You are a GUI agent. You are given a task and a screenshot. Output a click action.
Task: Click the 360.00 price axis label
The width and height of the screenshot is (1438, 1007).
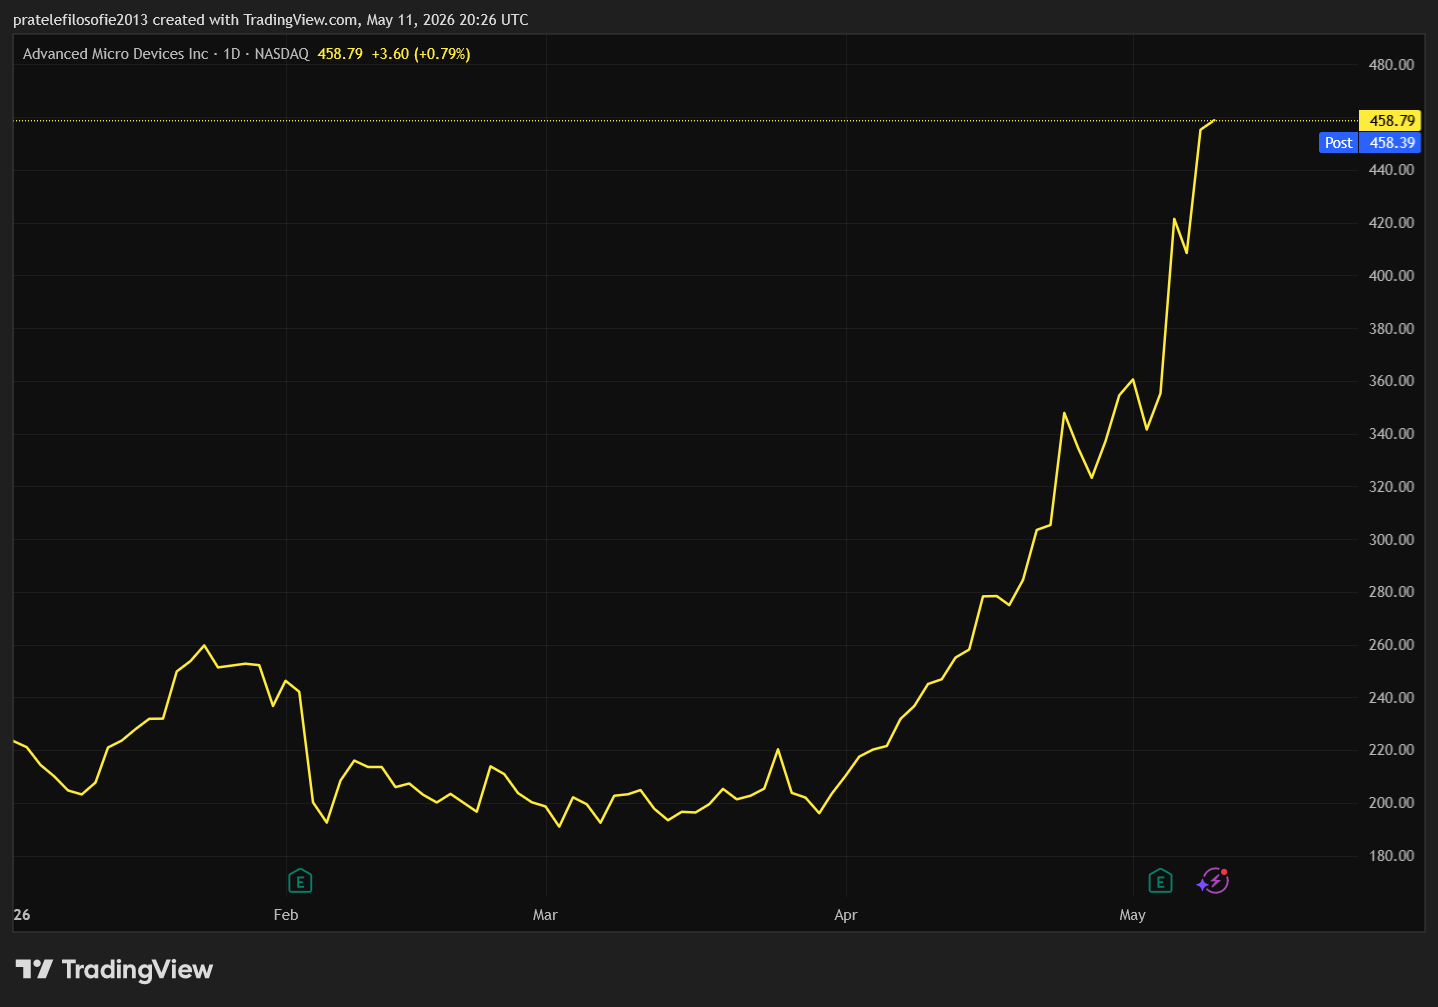(1391, 381)
